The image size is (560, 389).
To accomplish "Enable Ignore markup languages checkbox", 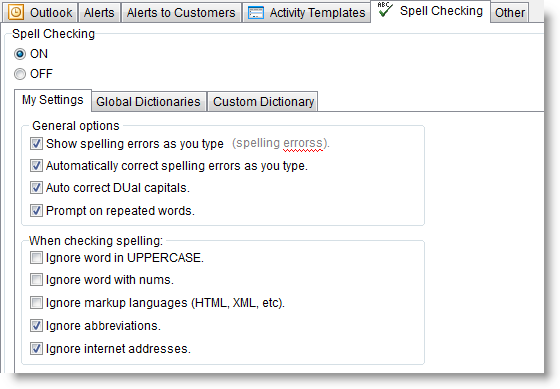I will coord(36,303).
